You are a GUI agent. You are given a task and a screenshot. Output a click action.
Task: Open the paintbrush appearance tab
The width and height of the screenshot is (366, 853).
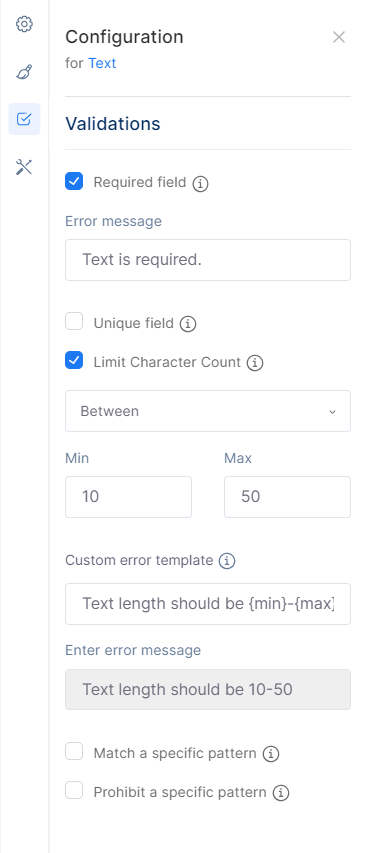tap(24, 72)
